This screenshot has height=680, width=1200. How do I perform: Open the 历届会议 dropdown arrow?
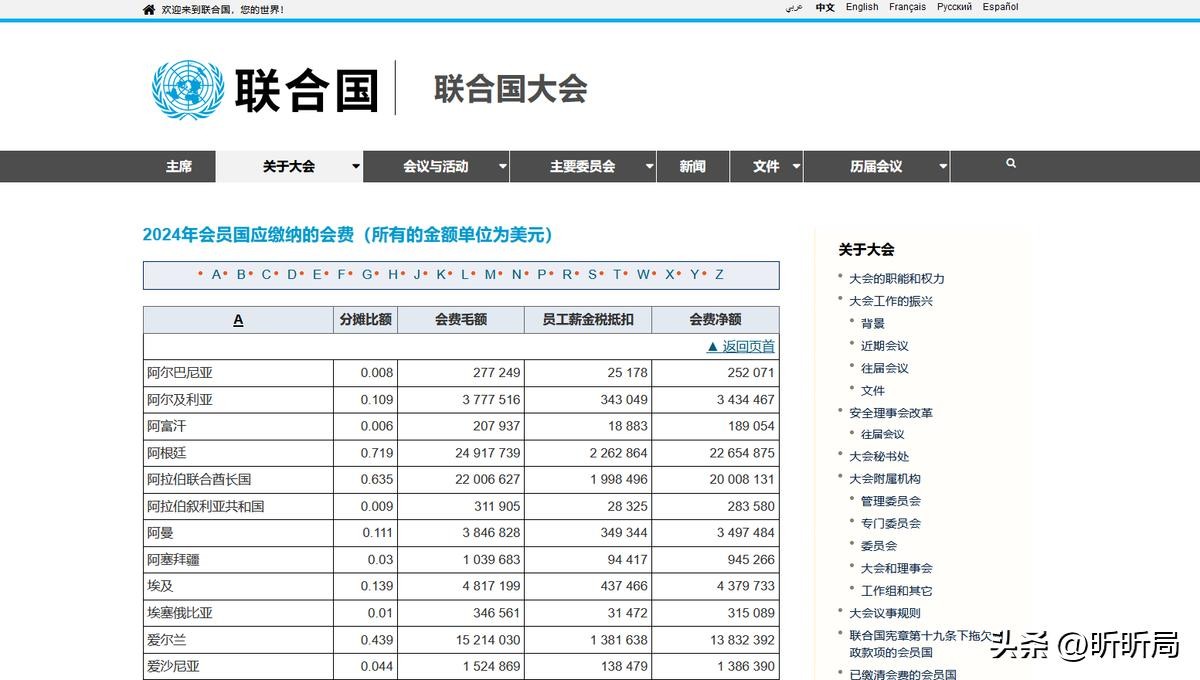click(x=943, y=167)
